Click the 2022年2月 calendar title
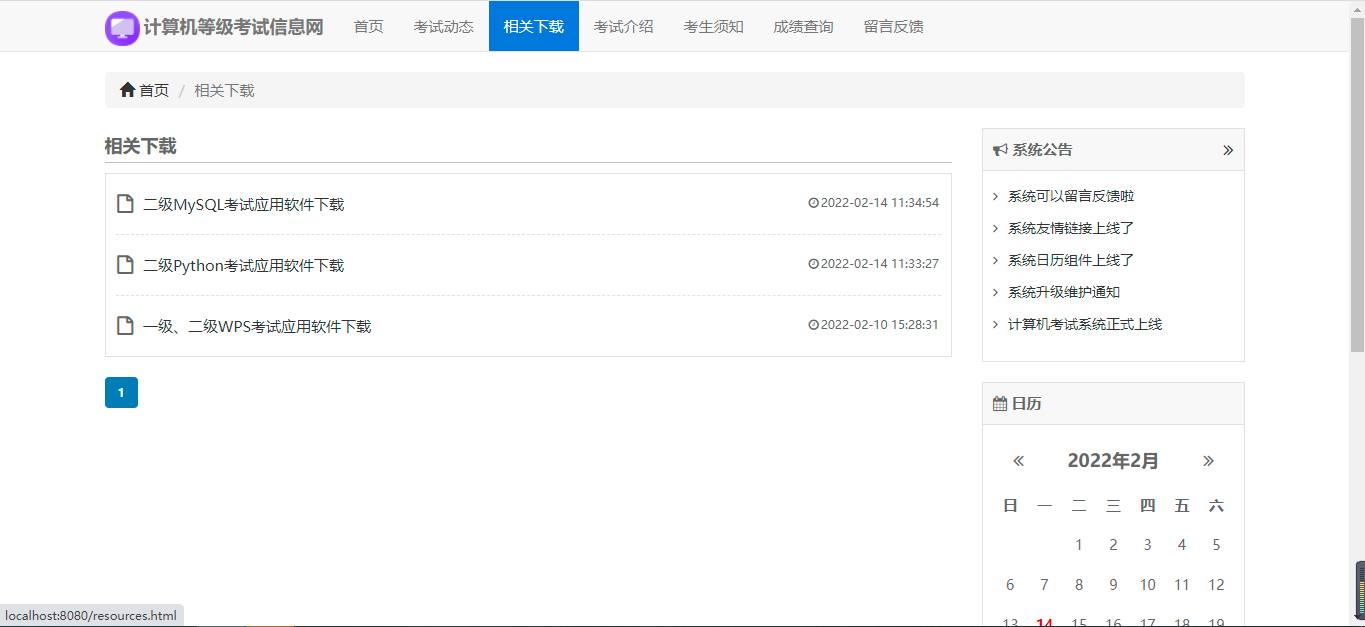Image resolution: width=1365 pixels, height=627 pixels. click(x=1113, y=461)
